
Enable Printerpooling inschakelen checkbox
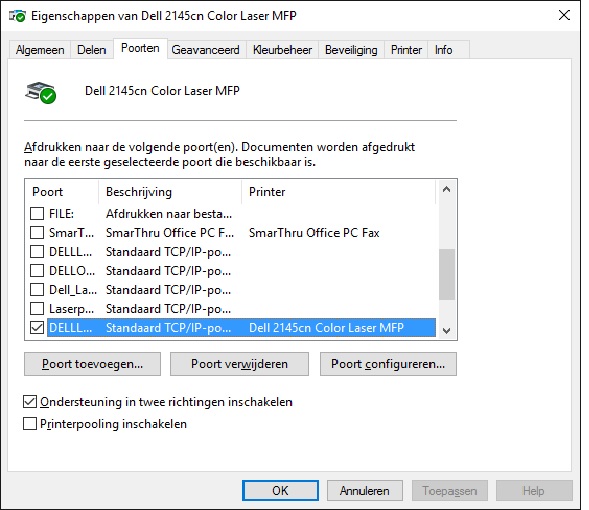coord(30,424)
